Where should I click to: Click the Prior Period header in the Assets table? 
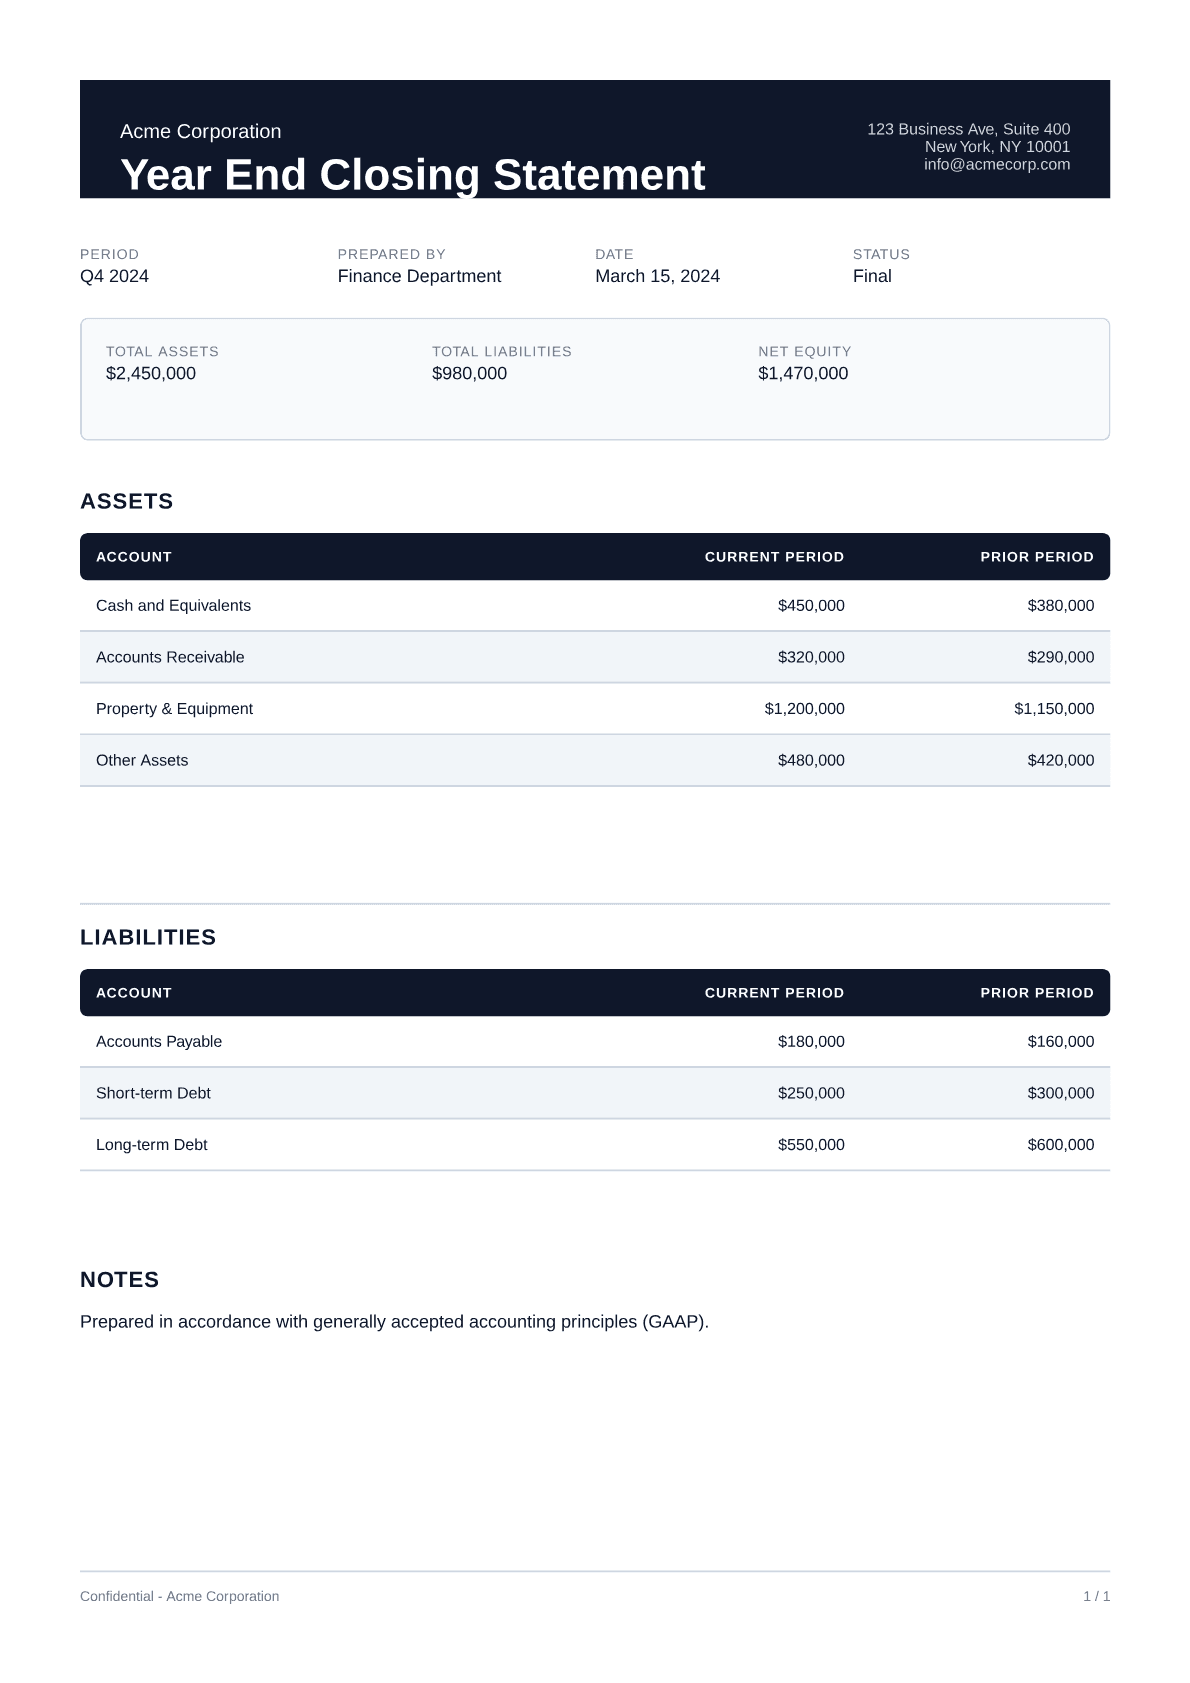[x=1036, y=557]
